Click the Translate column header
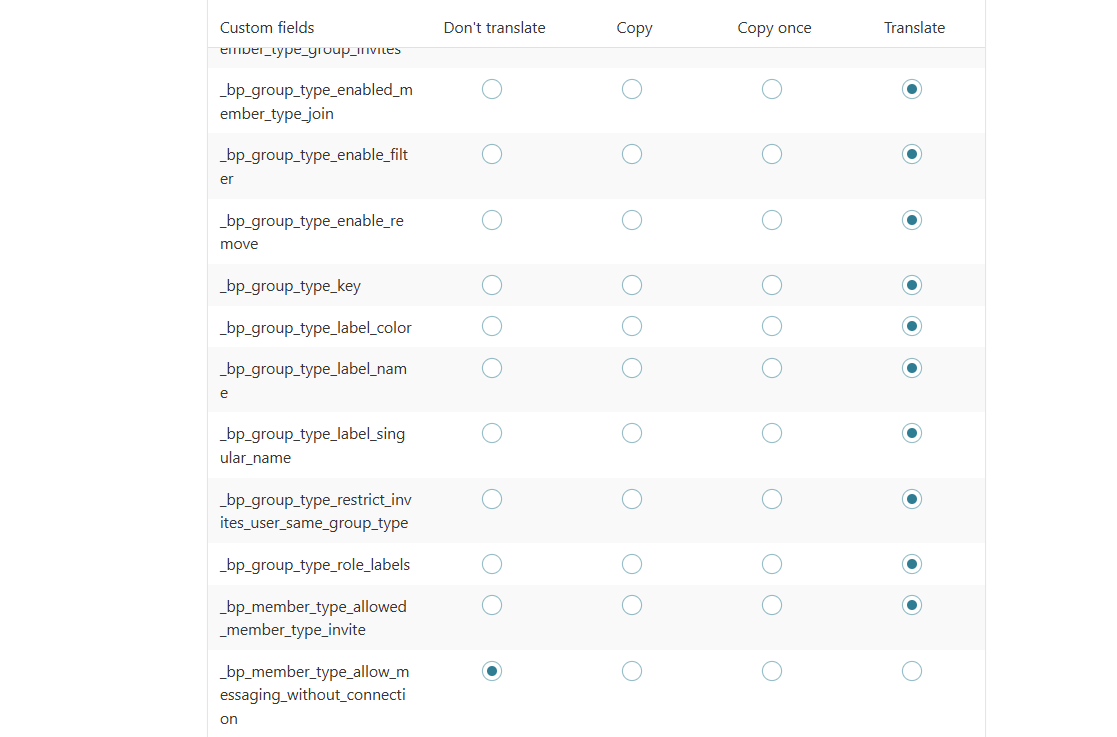1117x737 pixels. [x=914, y=28]
